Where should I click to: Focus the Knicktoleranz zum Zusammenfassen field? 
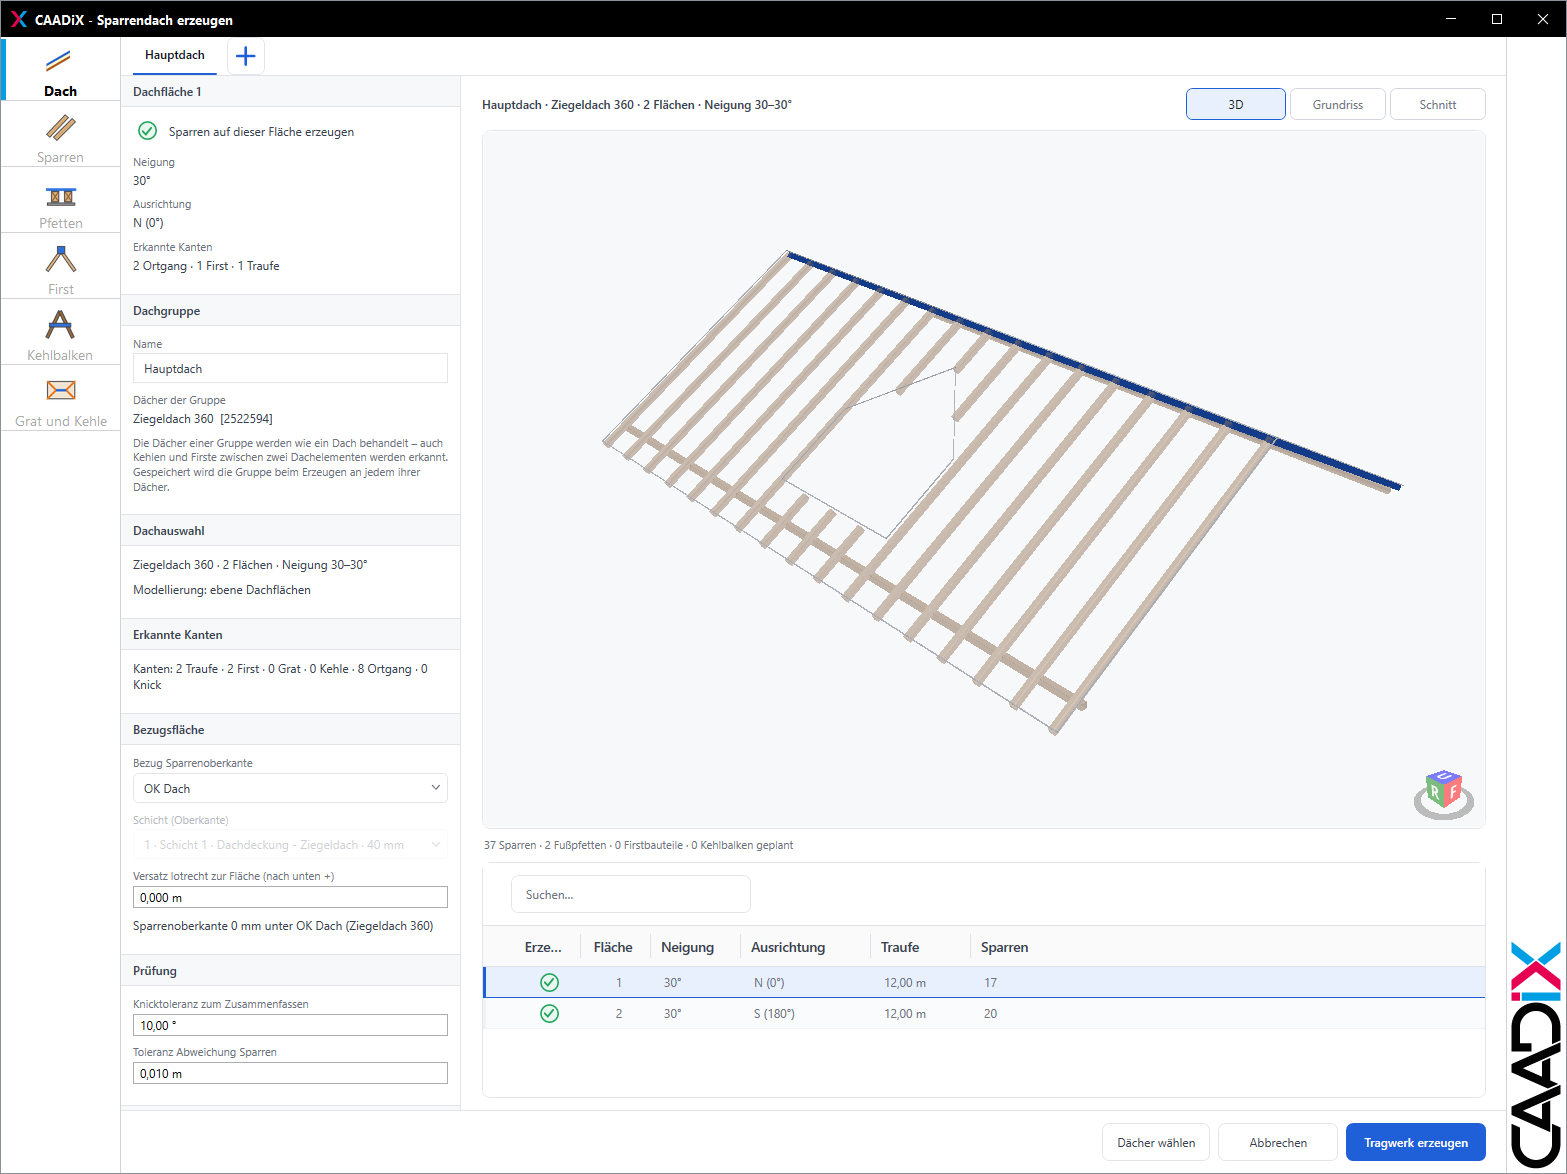(290, 1025)
